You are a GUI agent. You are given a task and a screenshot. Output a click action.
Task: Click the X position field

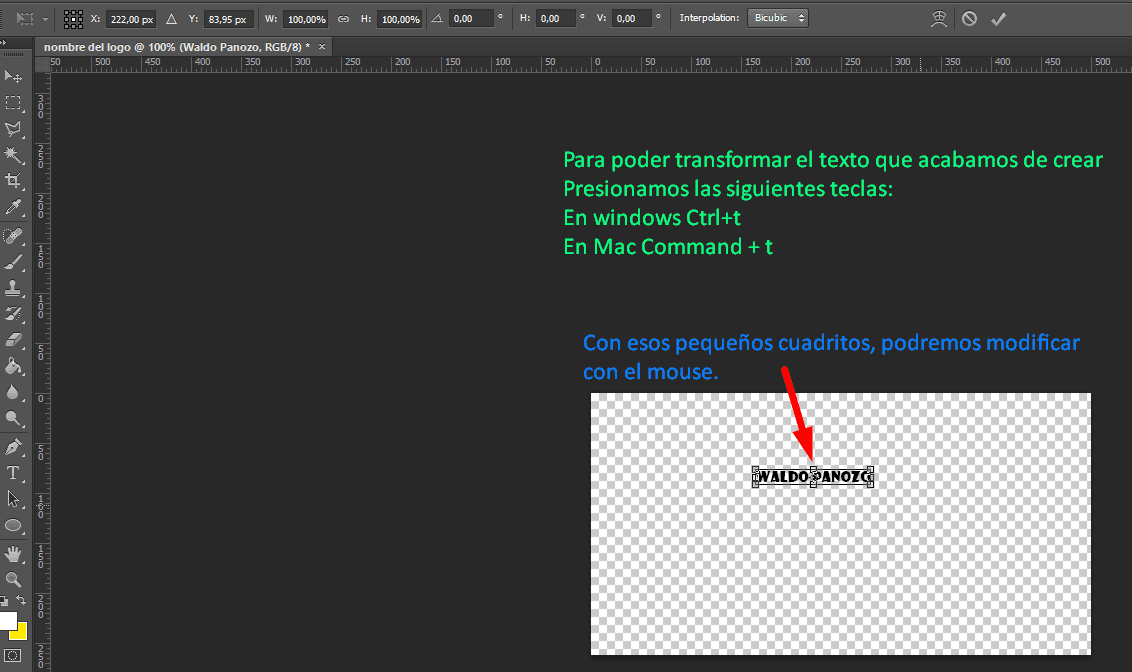pos(131,19)
